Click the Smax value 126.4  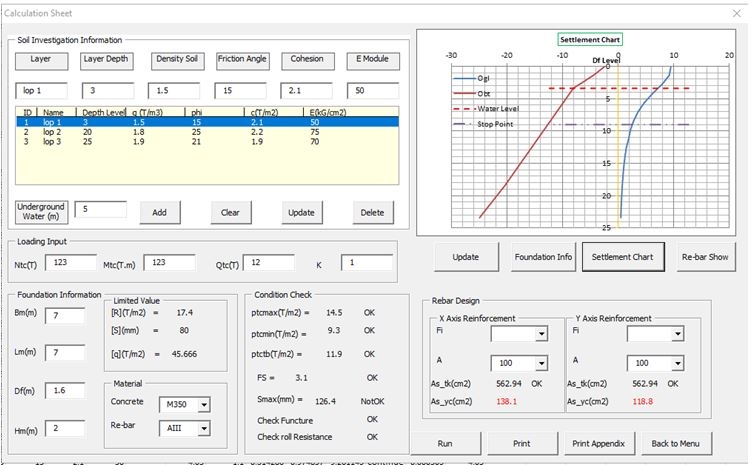pos(325,401)
